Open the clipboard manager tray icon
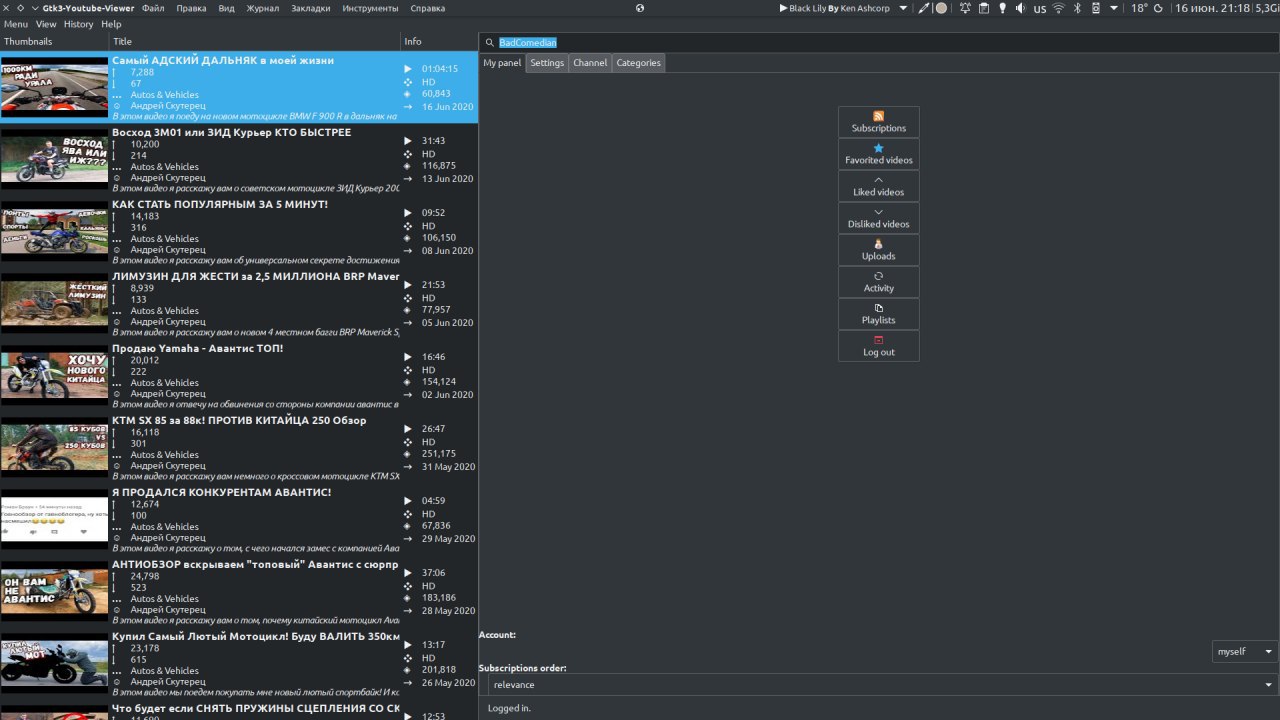The image size is (1280, 720). [x=984, y=8]
